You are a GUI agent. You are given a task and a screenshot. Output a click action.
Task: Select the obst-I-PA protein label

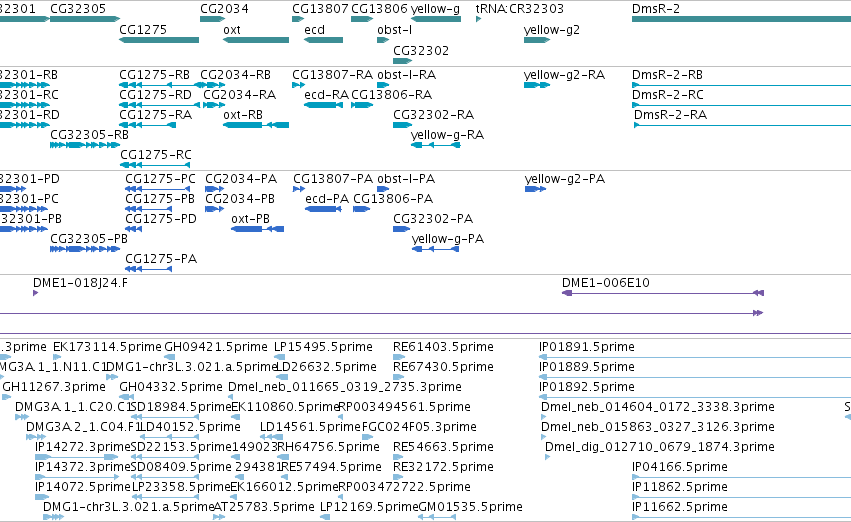coord(406,179)
